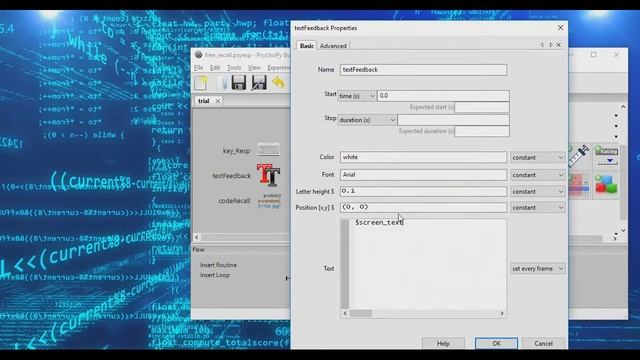The width and height of the screenshot is (640, 360).
Task: Click the key_Resp component label
Action: click(236, 151)
